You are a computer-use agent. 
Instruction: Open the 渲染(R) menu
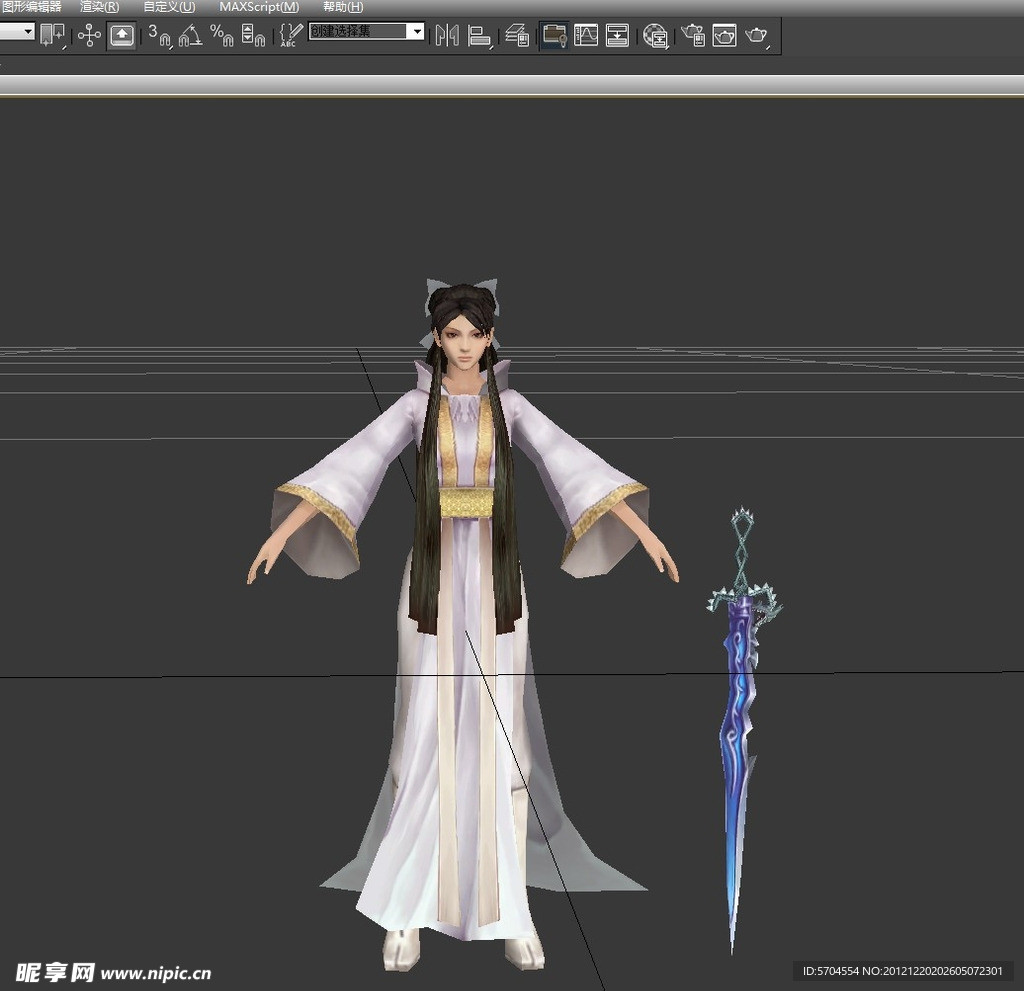click(x=99, y=7)
